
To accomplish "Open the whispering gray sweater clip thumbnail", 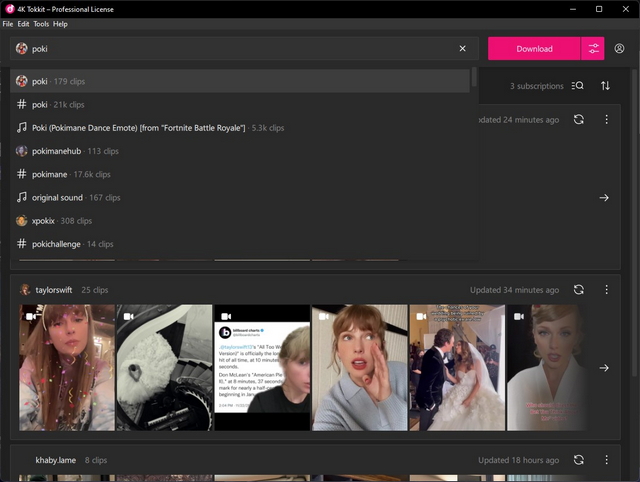I will (x=360, y=367).
